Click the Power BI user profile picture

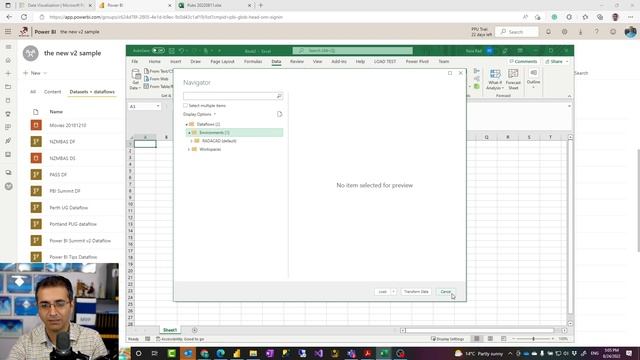tap(630, 31)
